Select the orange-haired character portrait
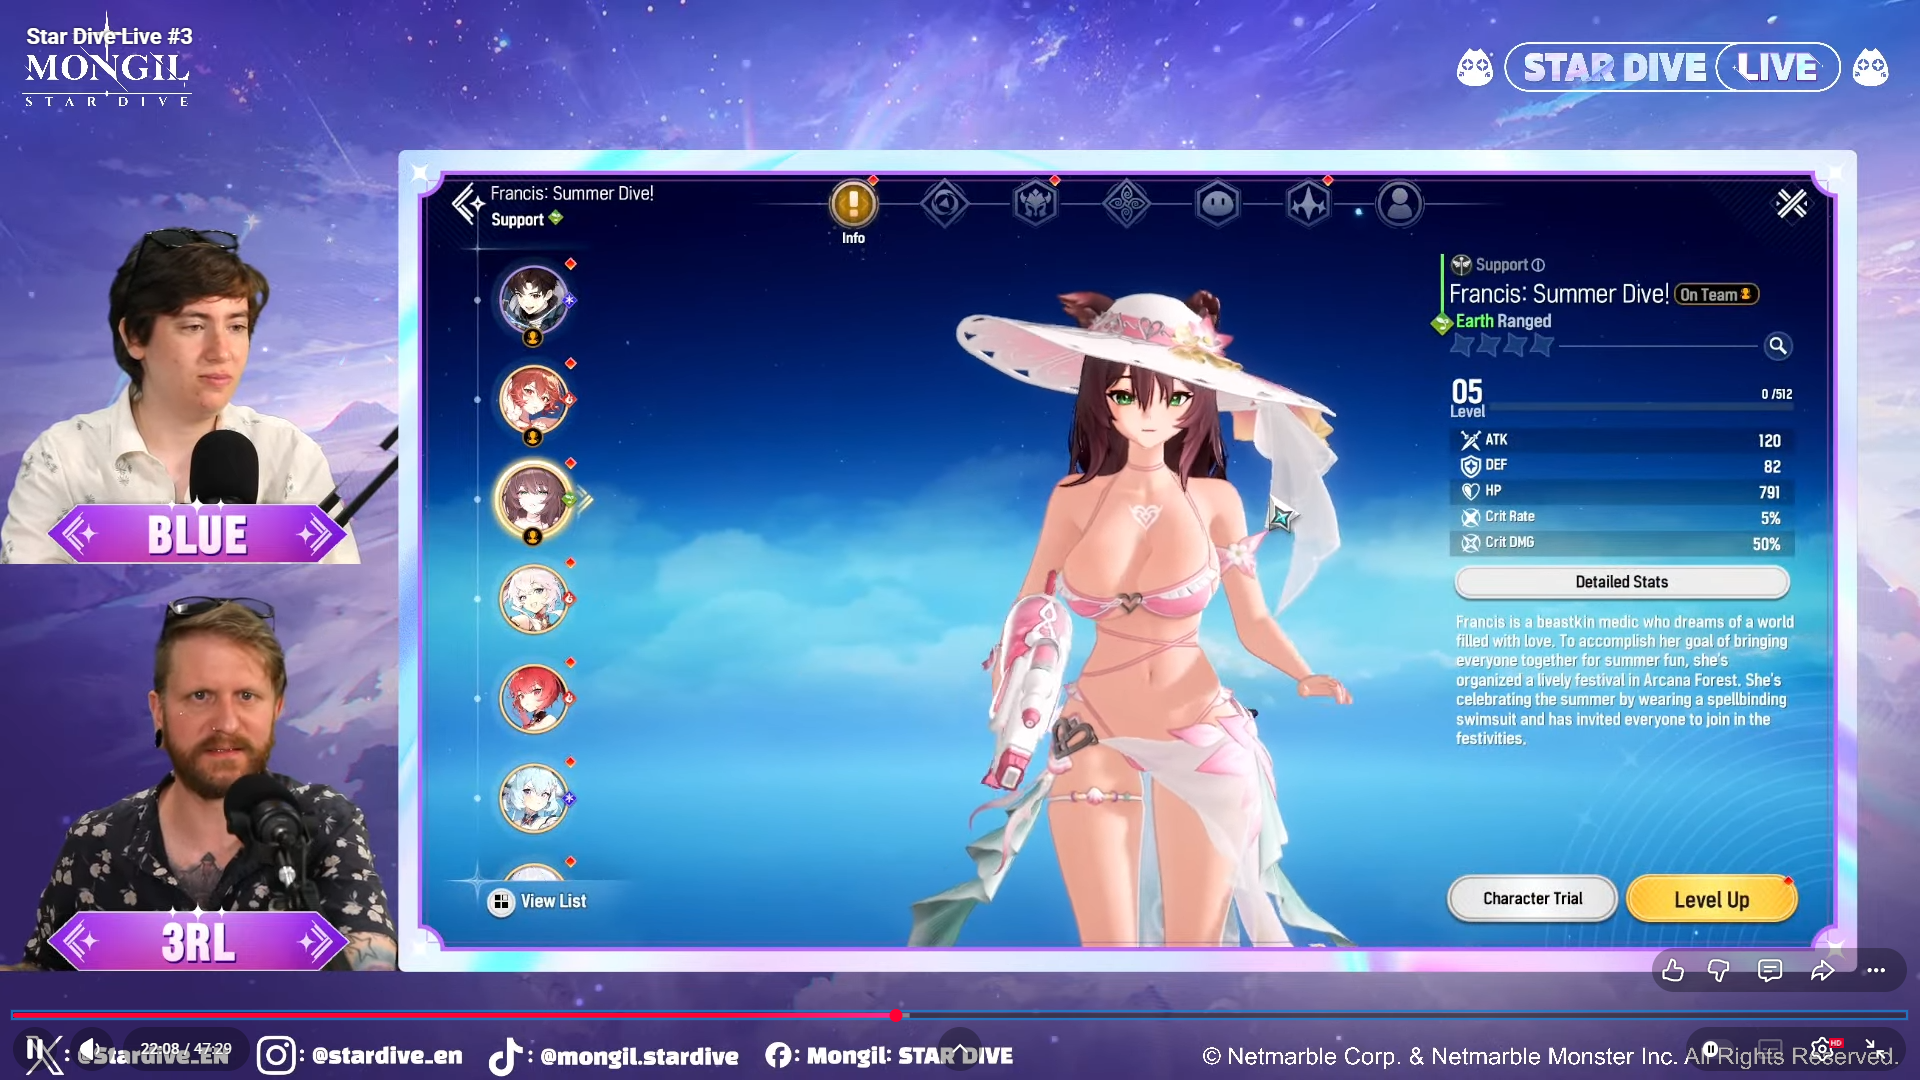1920x1080 pixels. pos(534,400)
